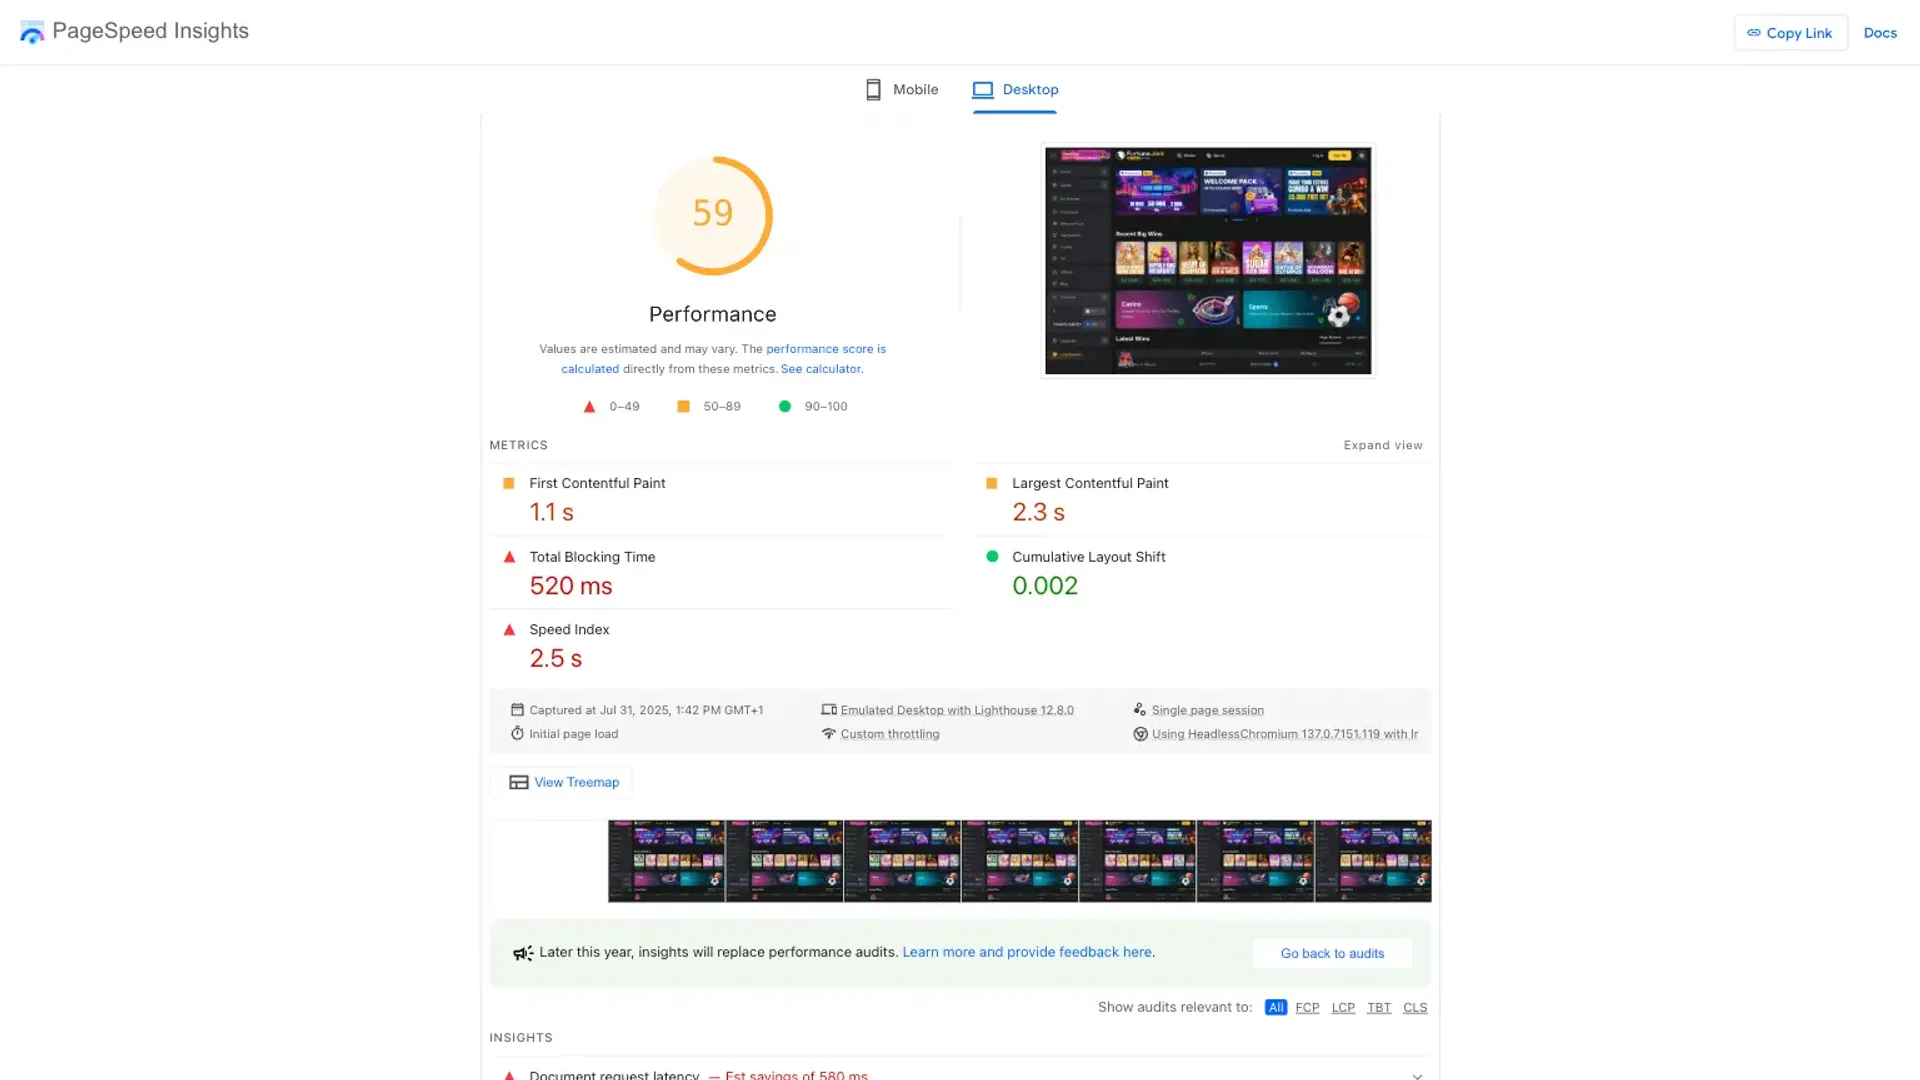Click the wifi icon next to Custom throttling
Image resolution: width=1920 pixels, height=1080 pixels.
[x=828, y=733]
